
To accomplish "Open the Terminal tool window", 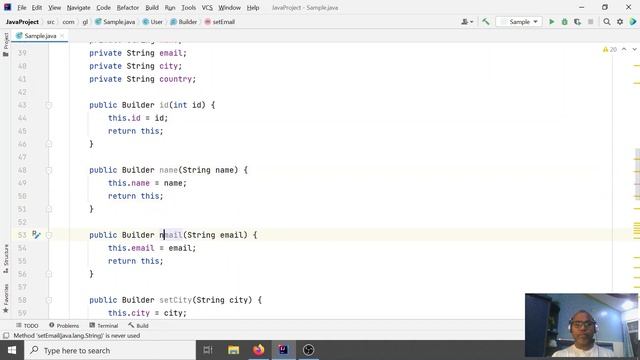I will coord(104,325).
